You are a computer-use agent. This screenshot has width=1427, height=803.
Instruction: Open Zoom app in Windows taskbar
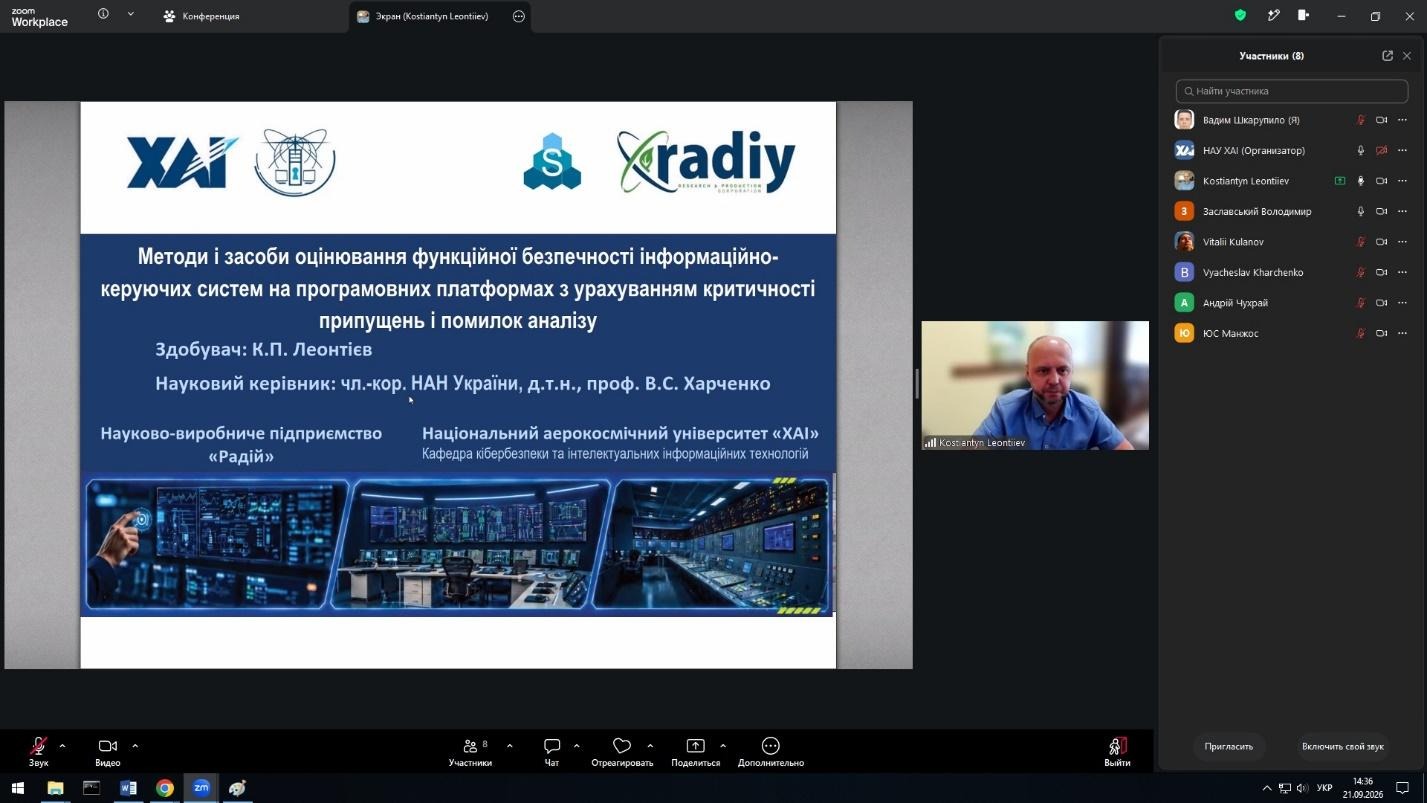201,788
